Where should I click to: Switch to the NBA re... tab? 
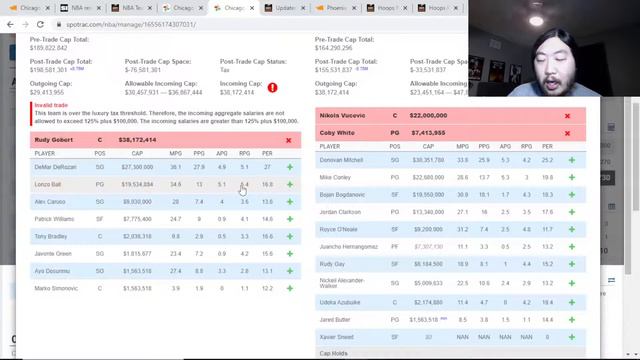80,8
